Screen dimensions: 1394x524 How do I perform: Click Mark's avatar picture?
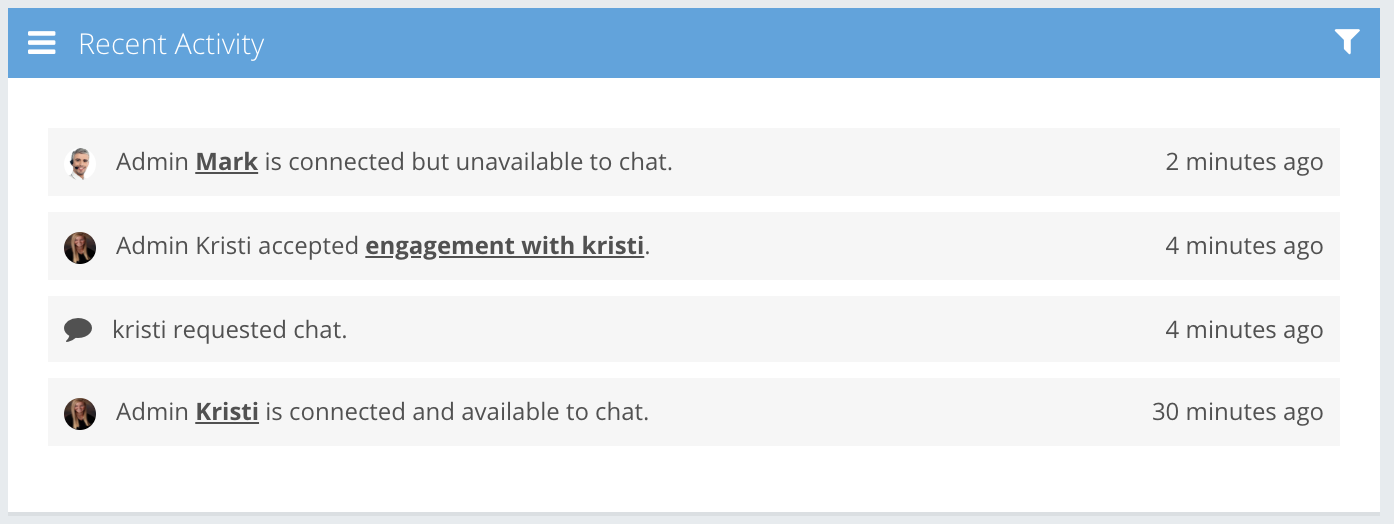click(x=80, y=163)
